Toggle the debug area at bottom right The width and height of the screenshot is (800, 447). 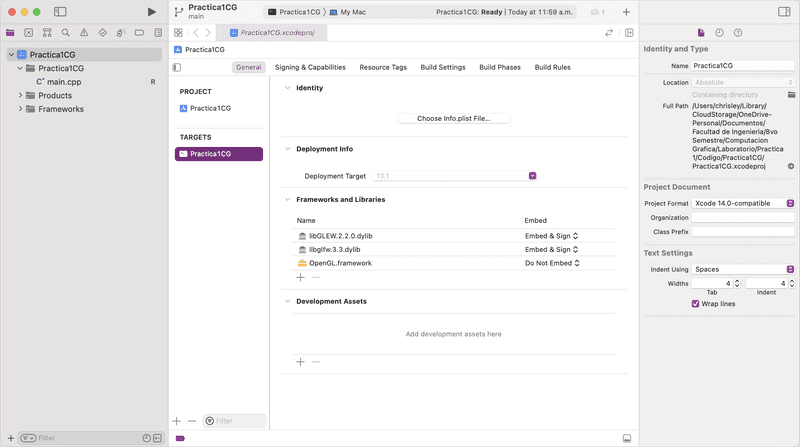click(627, 438)
